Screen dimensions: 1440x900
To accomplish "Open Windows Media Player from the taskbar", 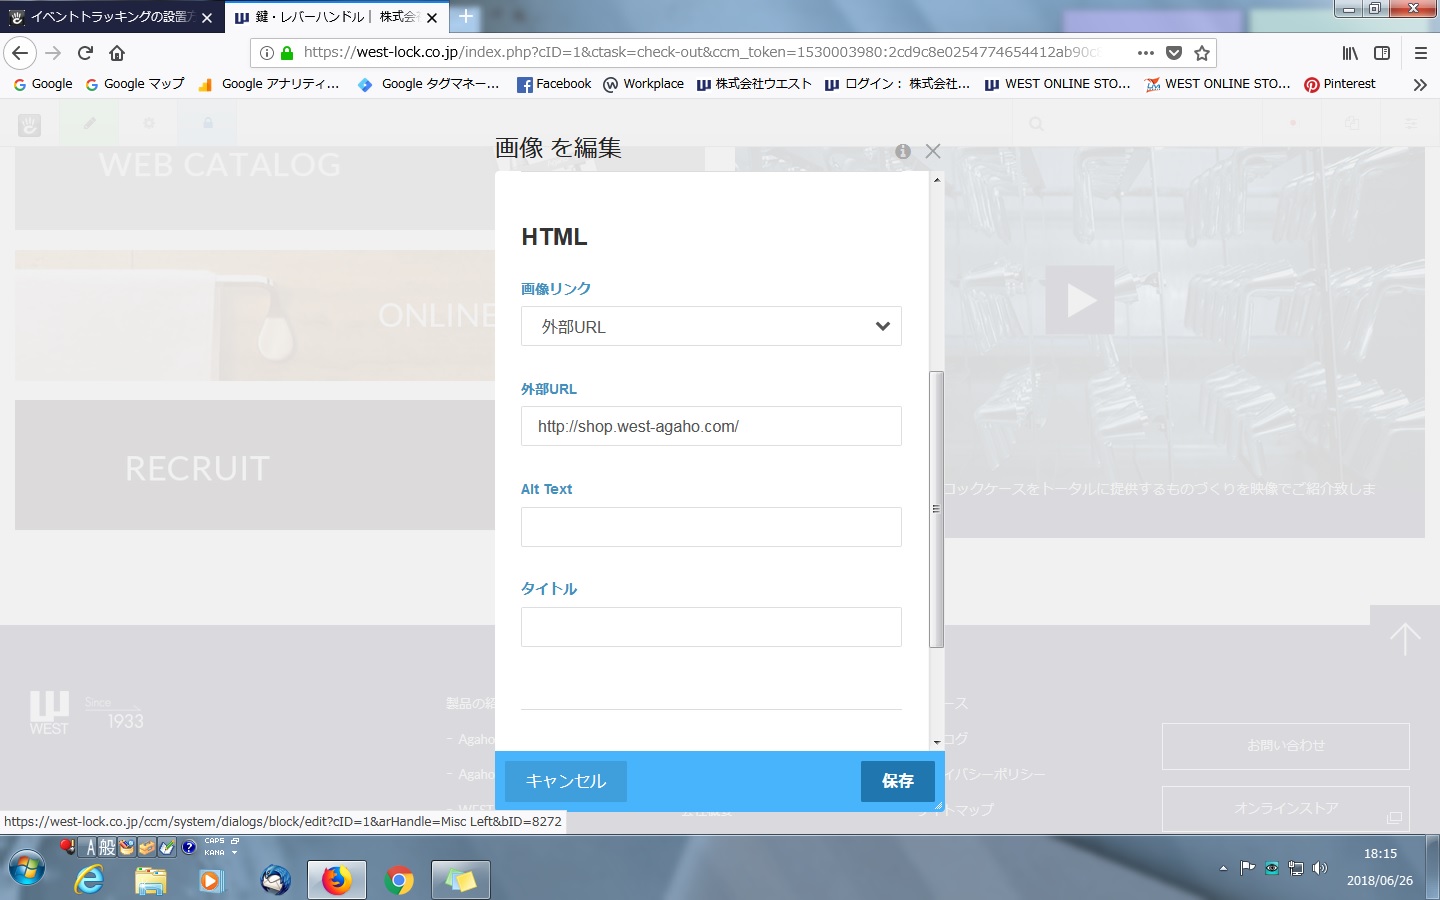I will [x=211, y=880].
